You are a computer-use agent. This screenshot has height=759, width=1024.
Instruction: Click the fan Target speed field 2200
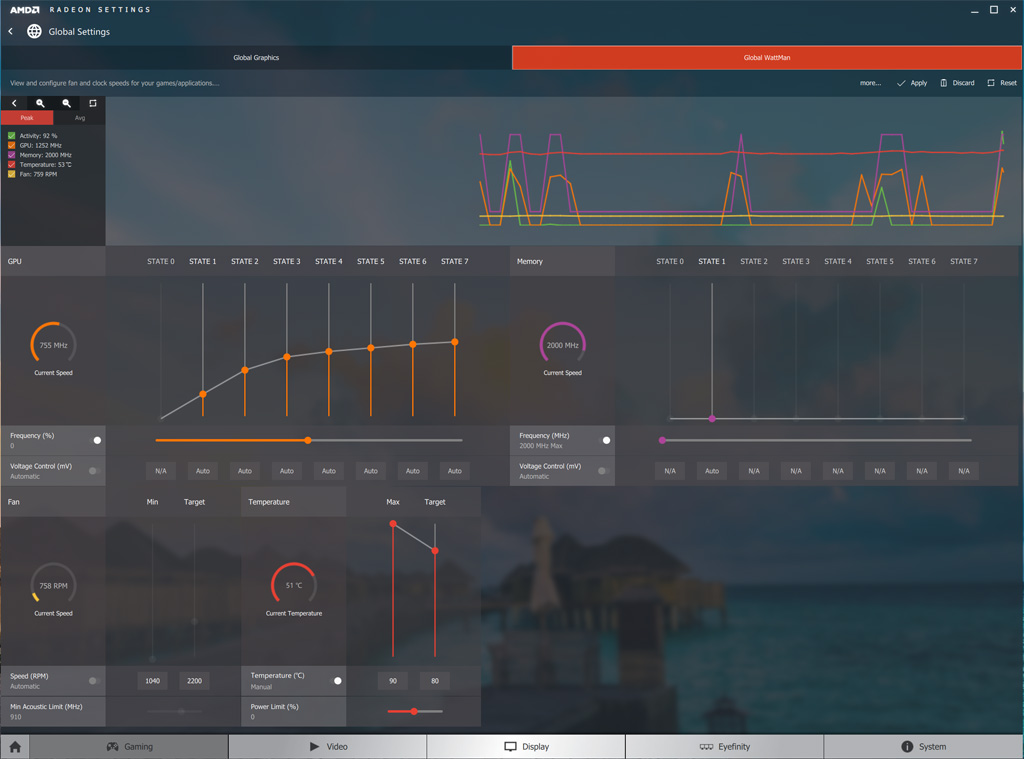195,681
